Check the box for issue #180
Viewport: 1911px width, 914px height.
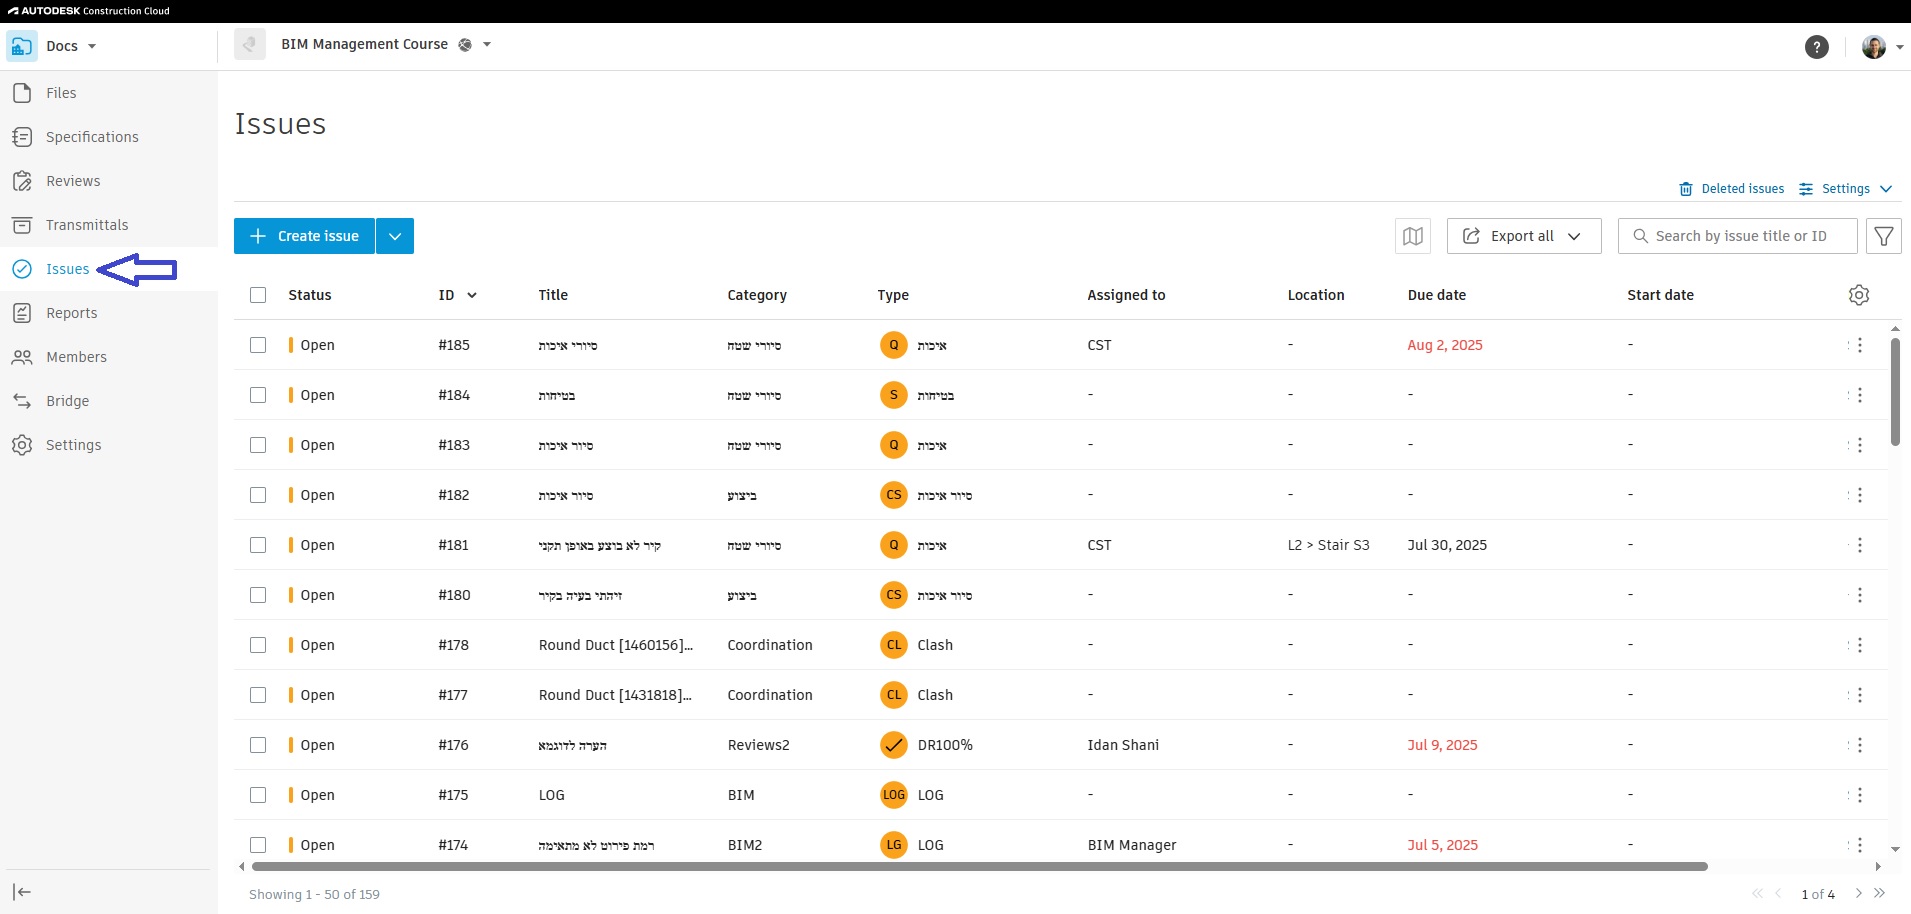[258, 595]
